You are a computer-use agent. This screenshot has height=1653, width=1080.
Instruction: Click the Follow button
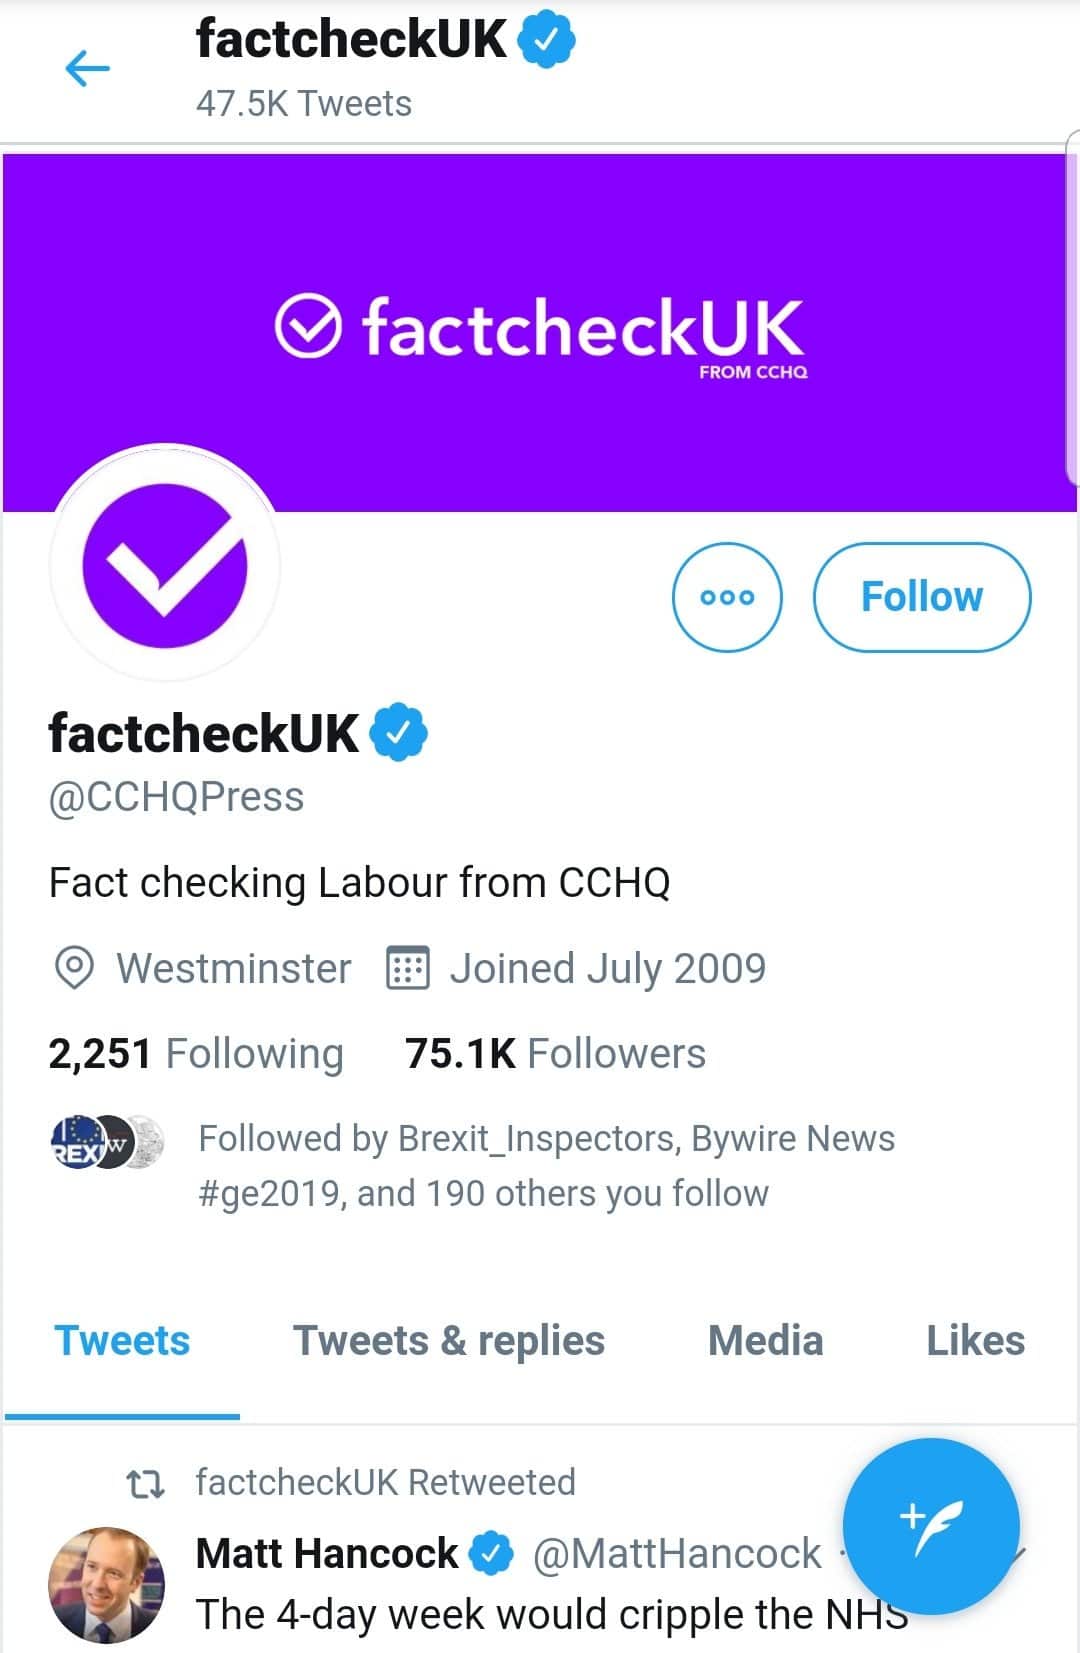[922, 596]
